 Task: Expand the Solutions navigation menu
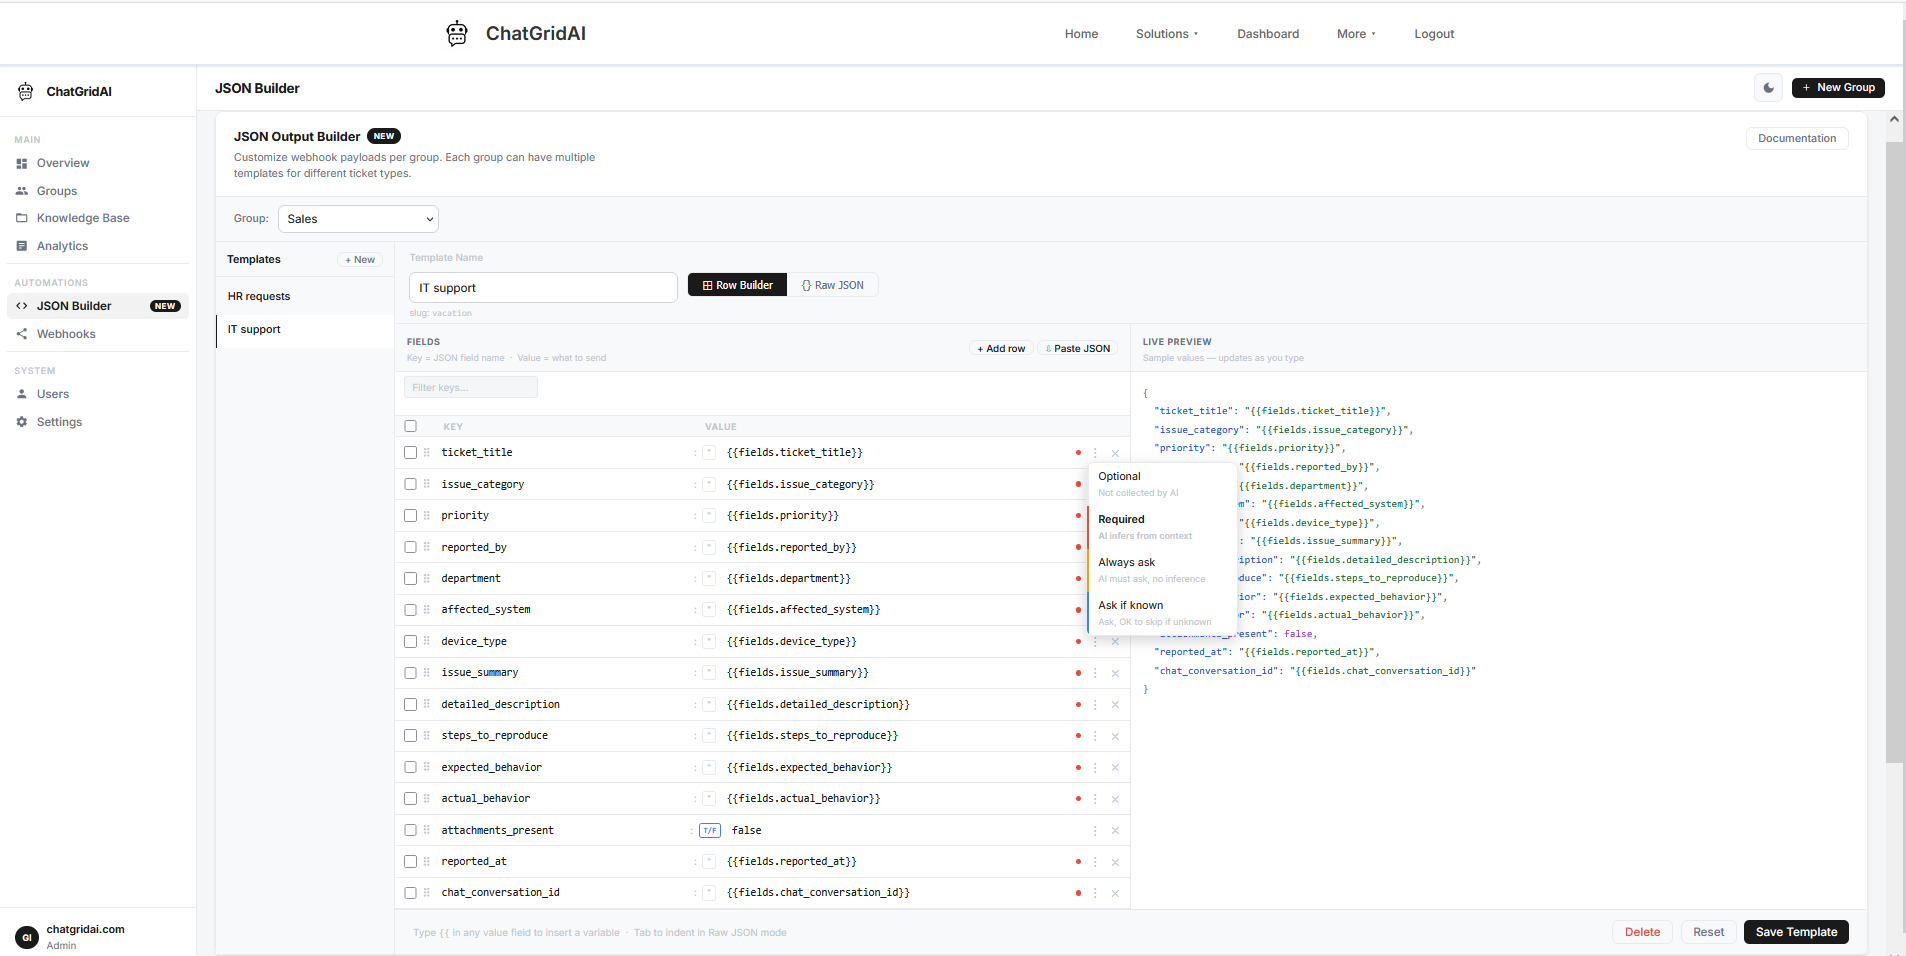tap(1166, 34)
